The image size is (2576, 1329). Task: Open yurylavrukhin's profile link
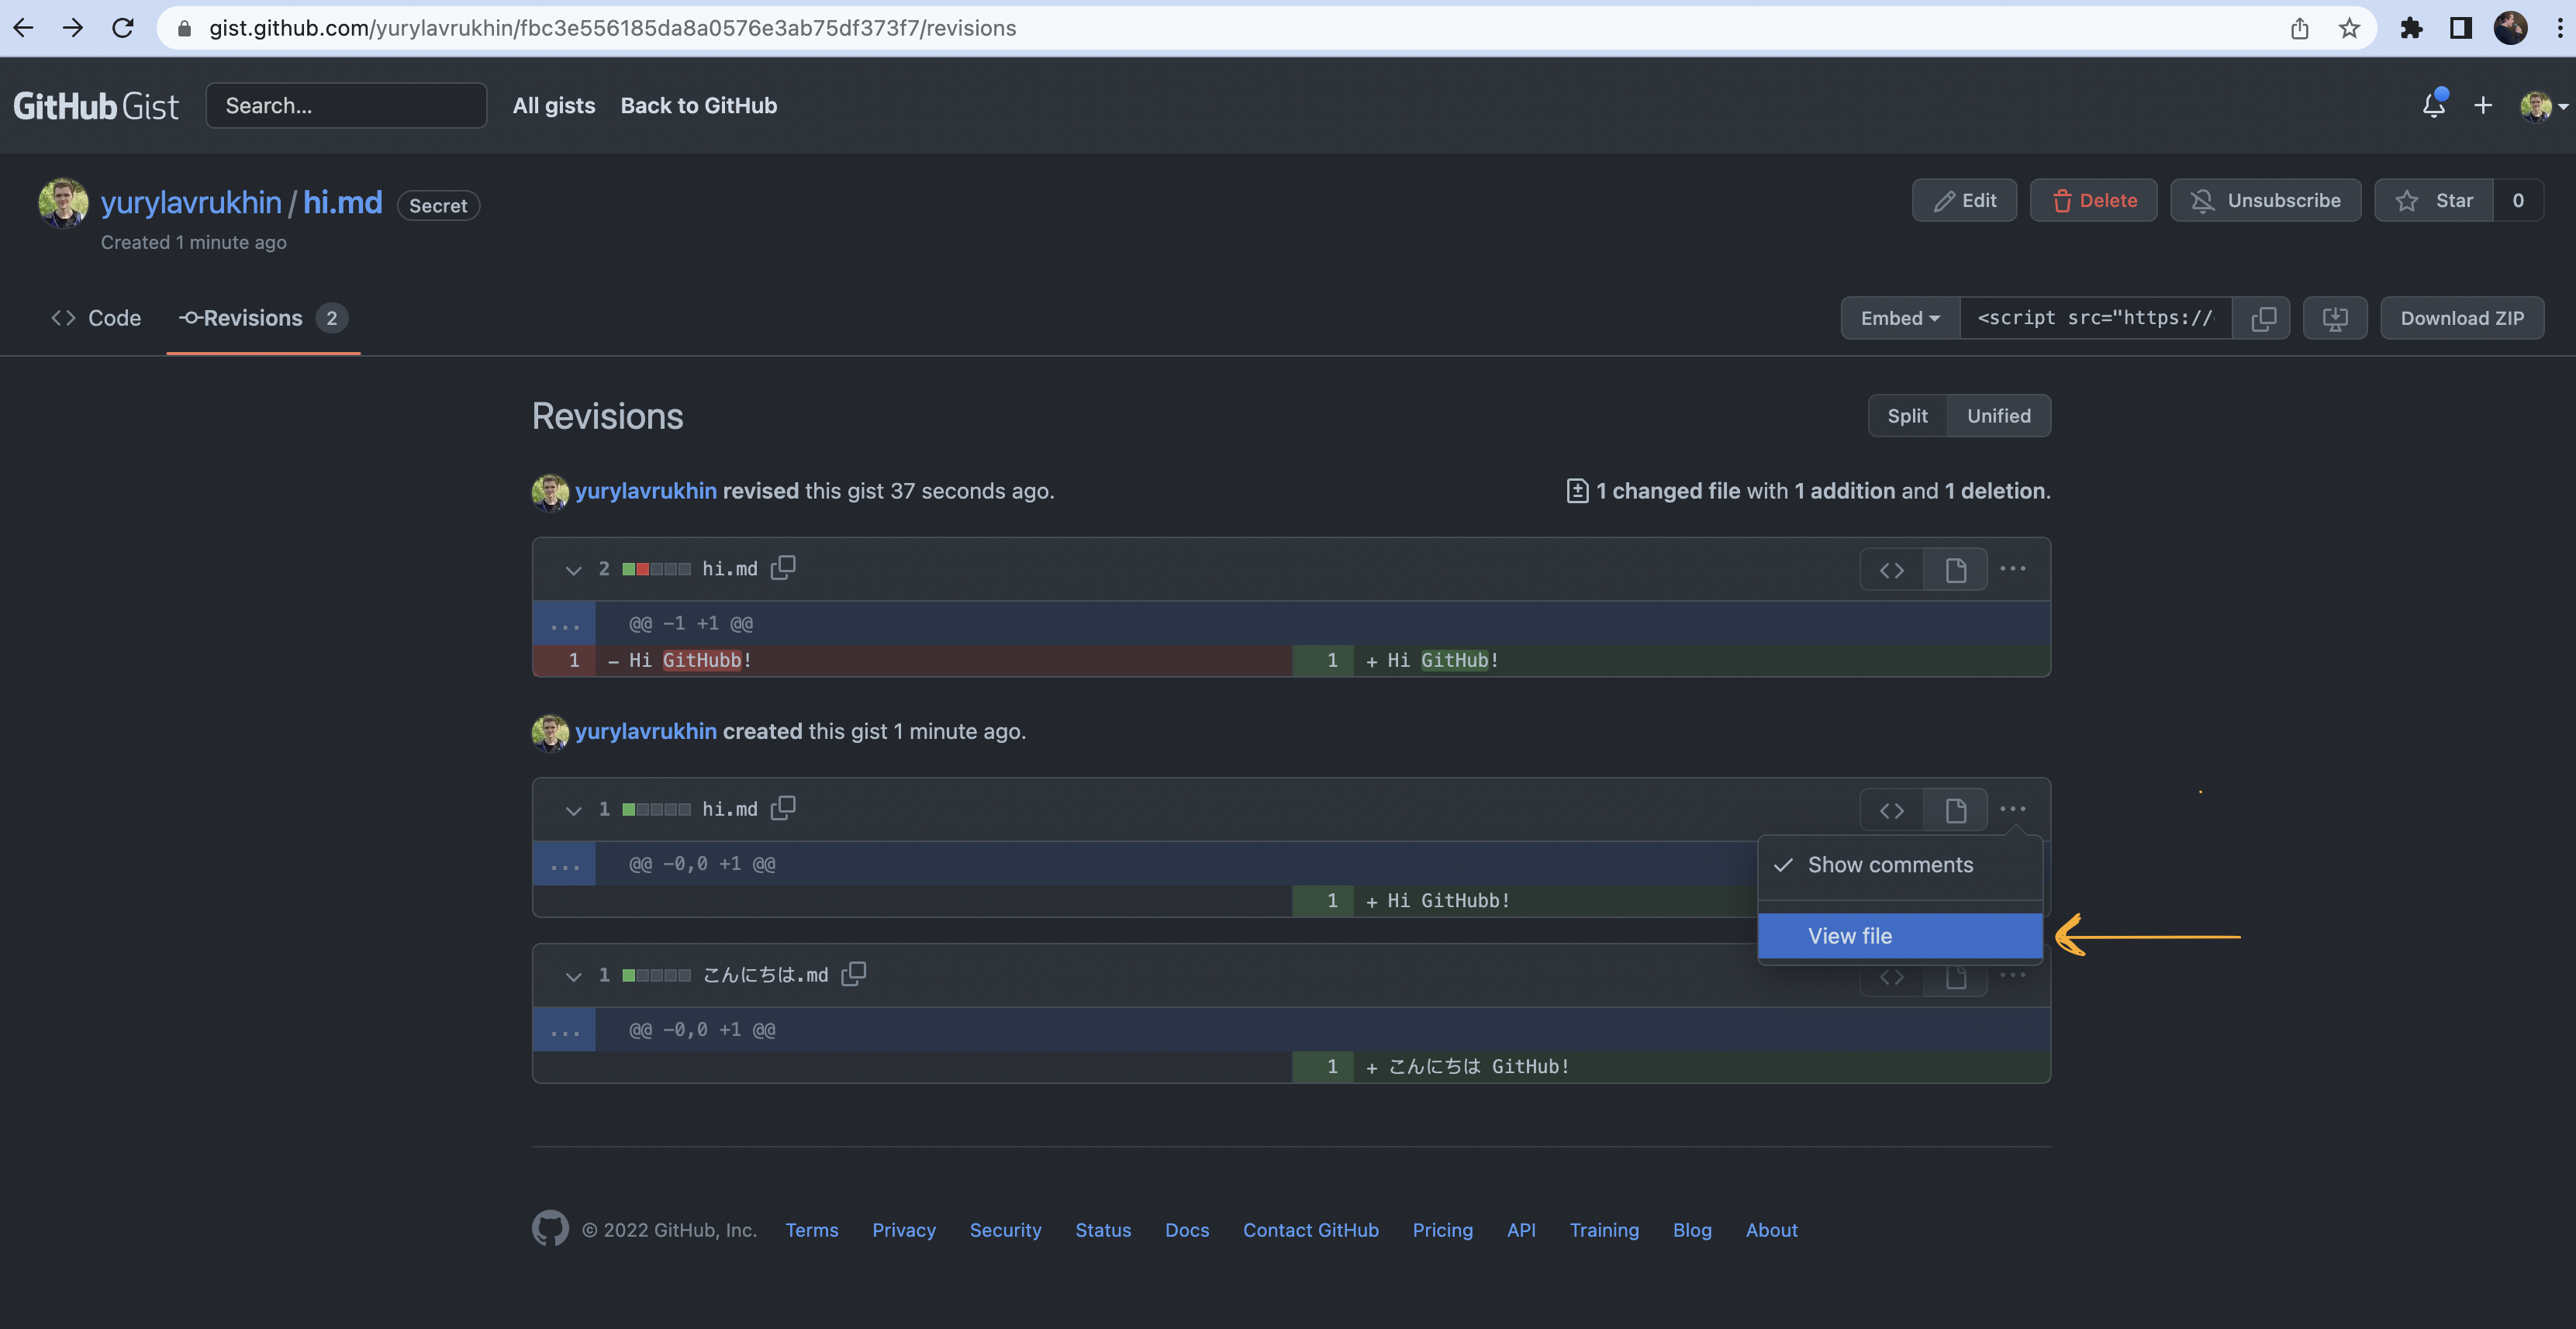192,202
